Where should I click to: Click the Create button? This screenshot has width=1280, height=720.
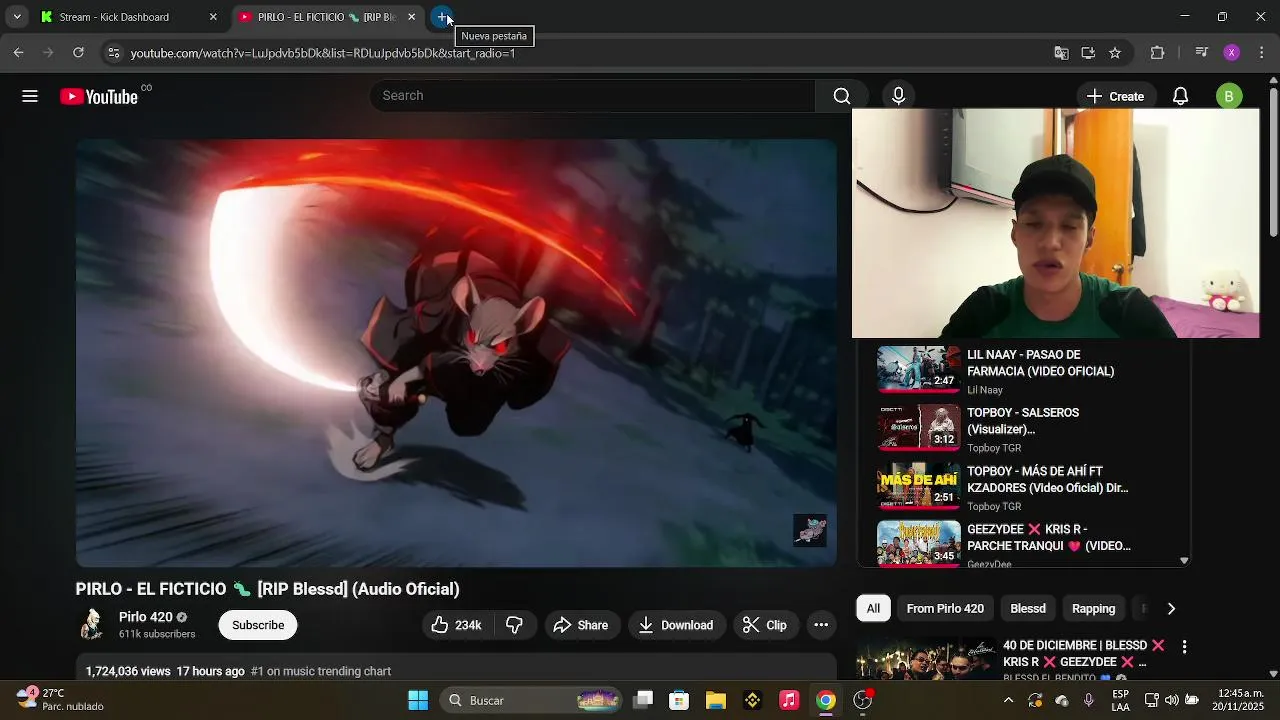click(x=1115, y=96)
